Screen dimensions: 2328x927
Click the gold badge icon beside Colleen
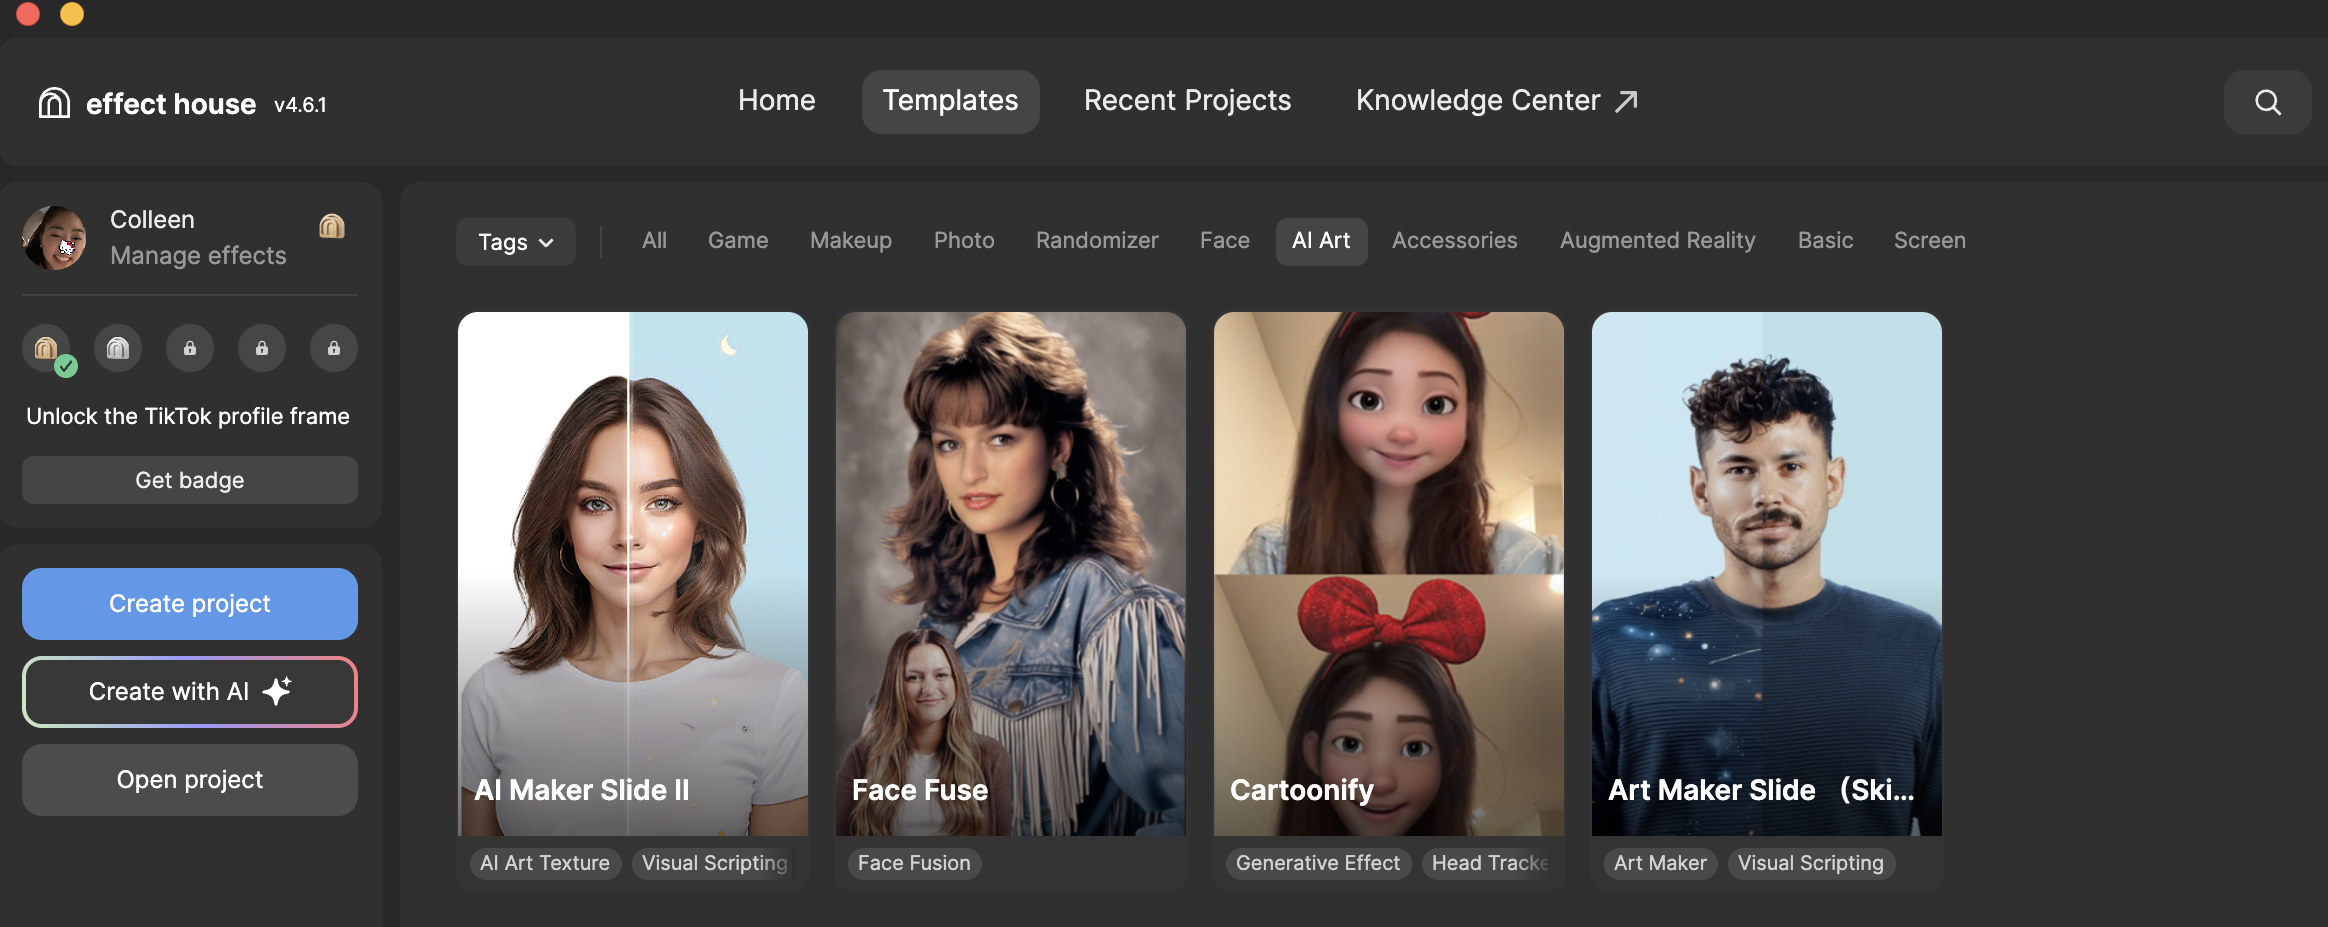[332, 226]
